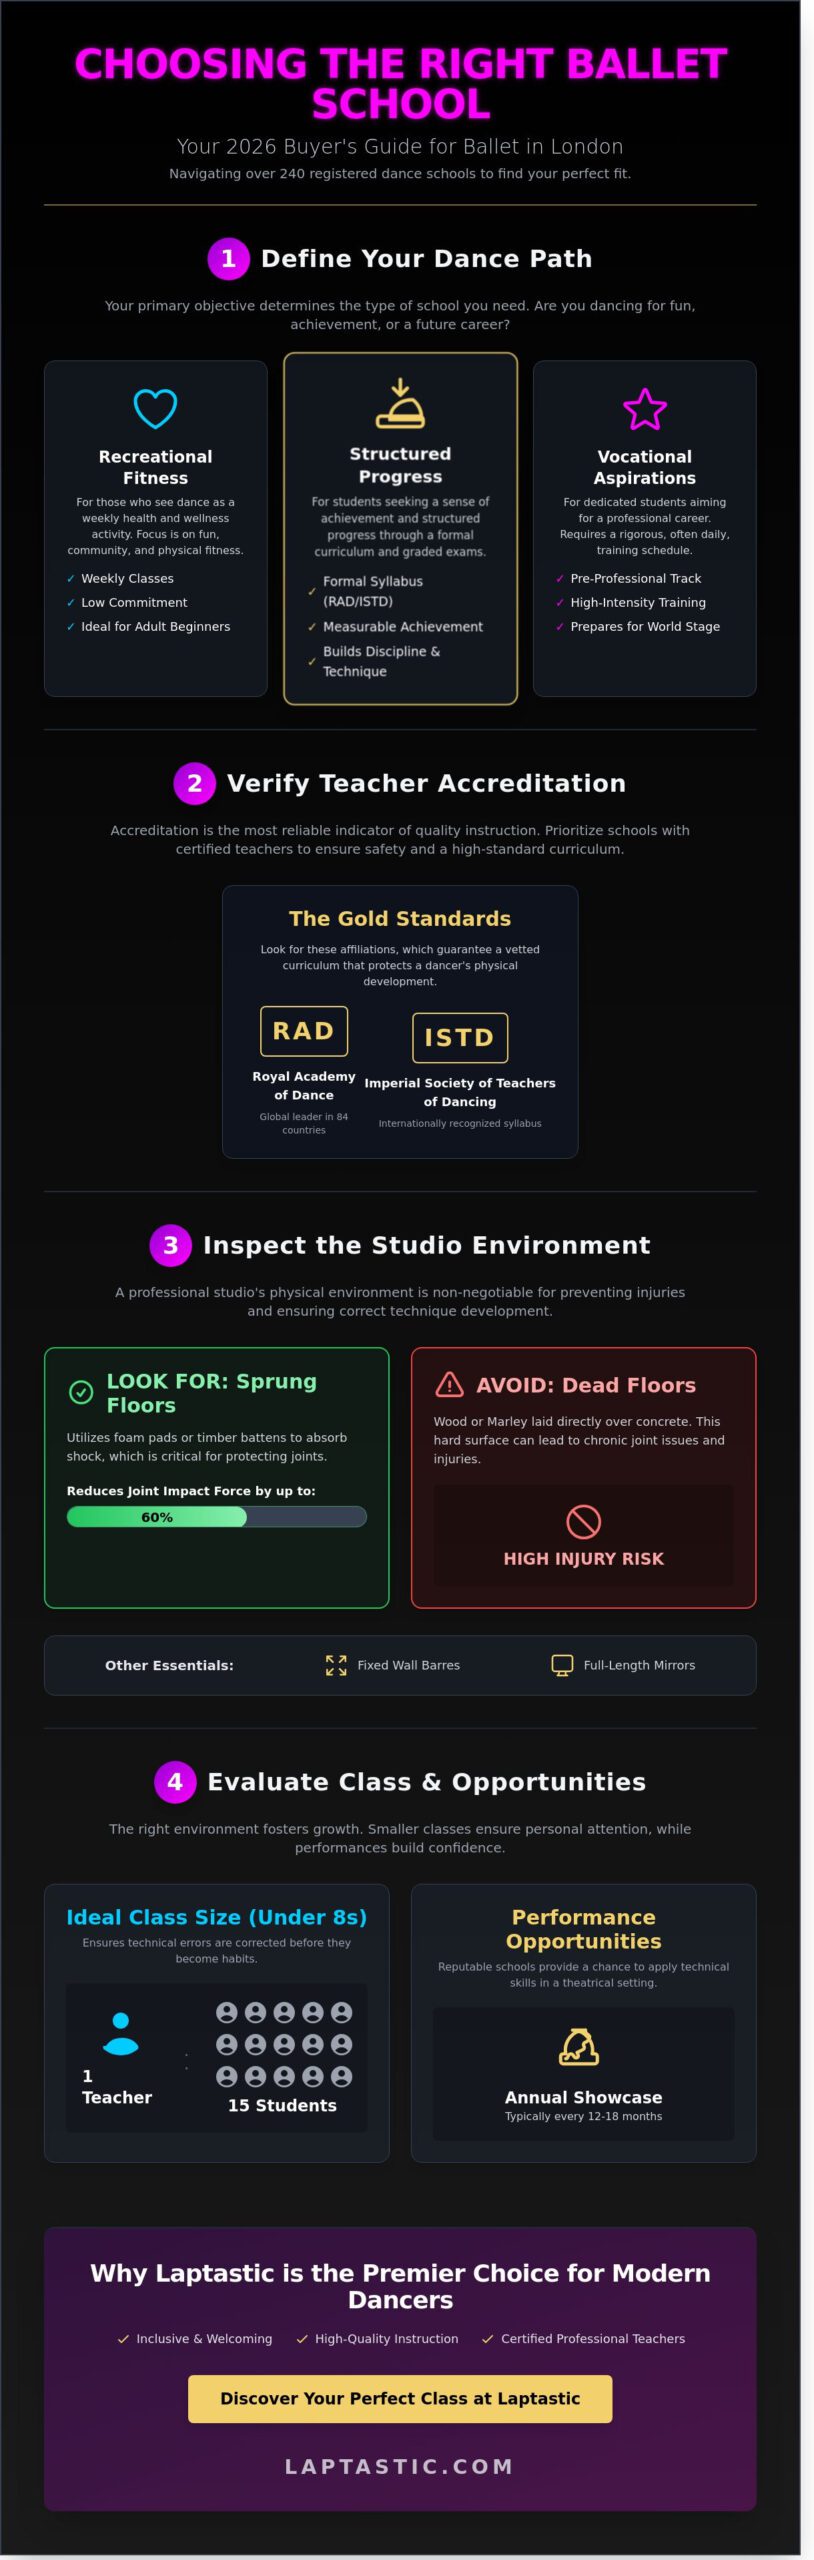Viewport: 814px width, 2560px height.
Task: Click the Weekly Classes checkmark item
Action: point(120,578)
